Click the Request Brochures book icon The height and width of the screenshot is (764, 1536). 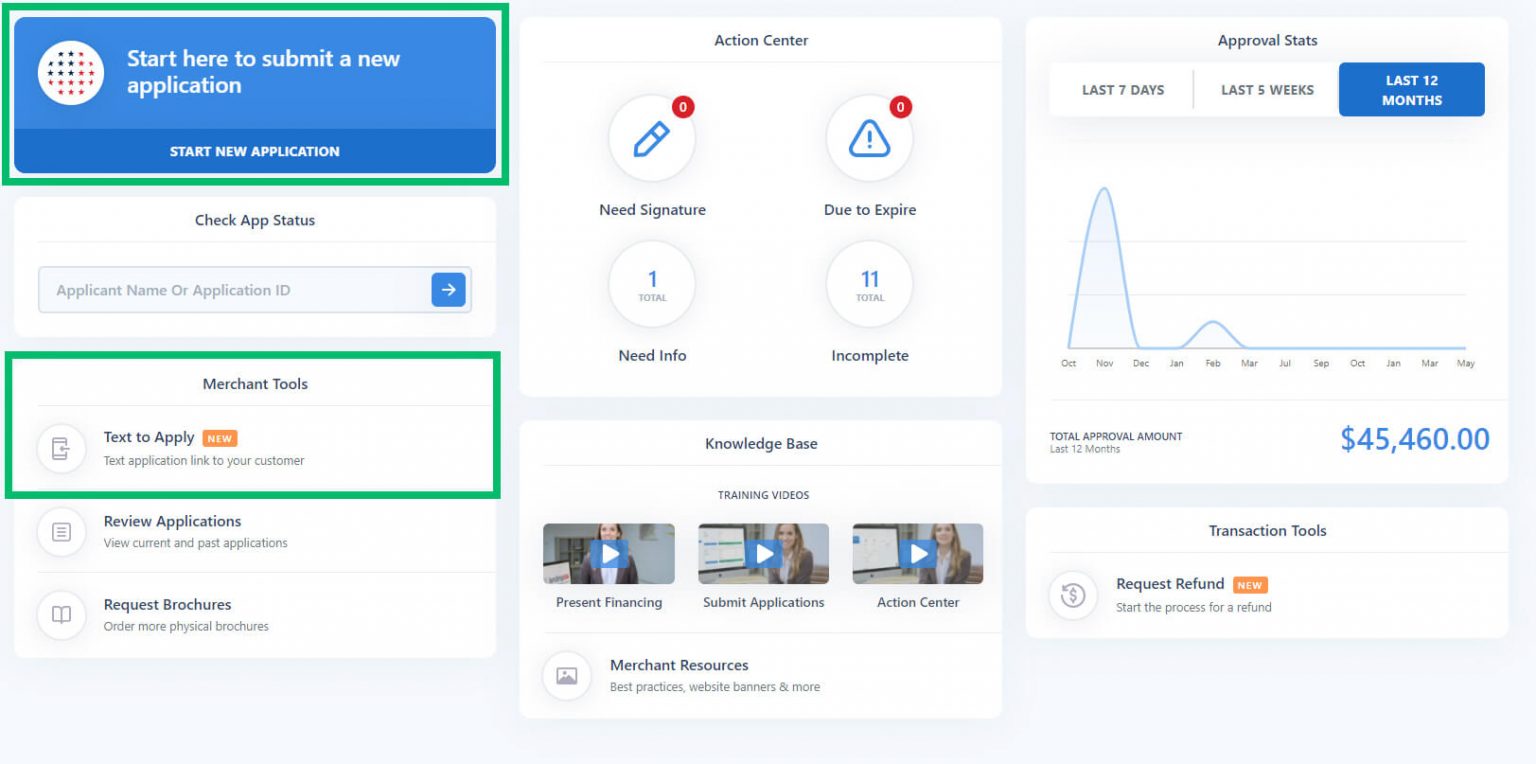[x=61, y=615]
